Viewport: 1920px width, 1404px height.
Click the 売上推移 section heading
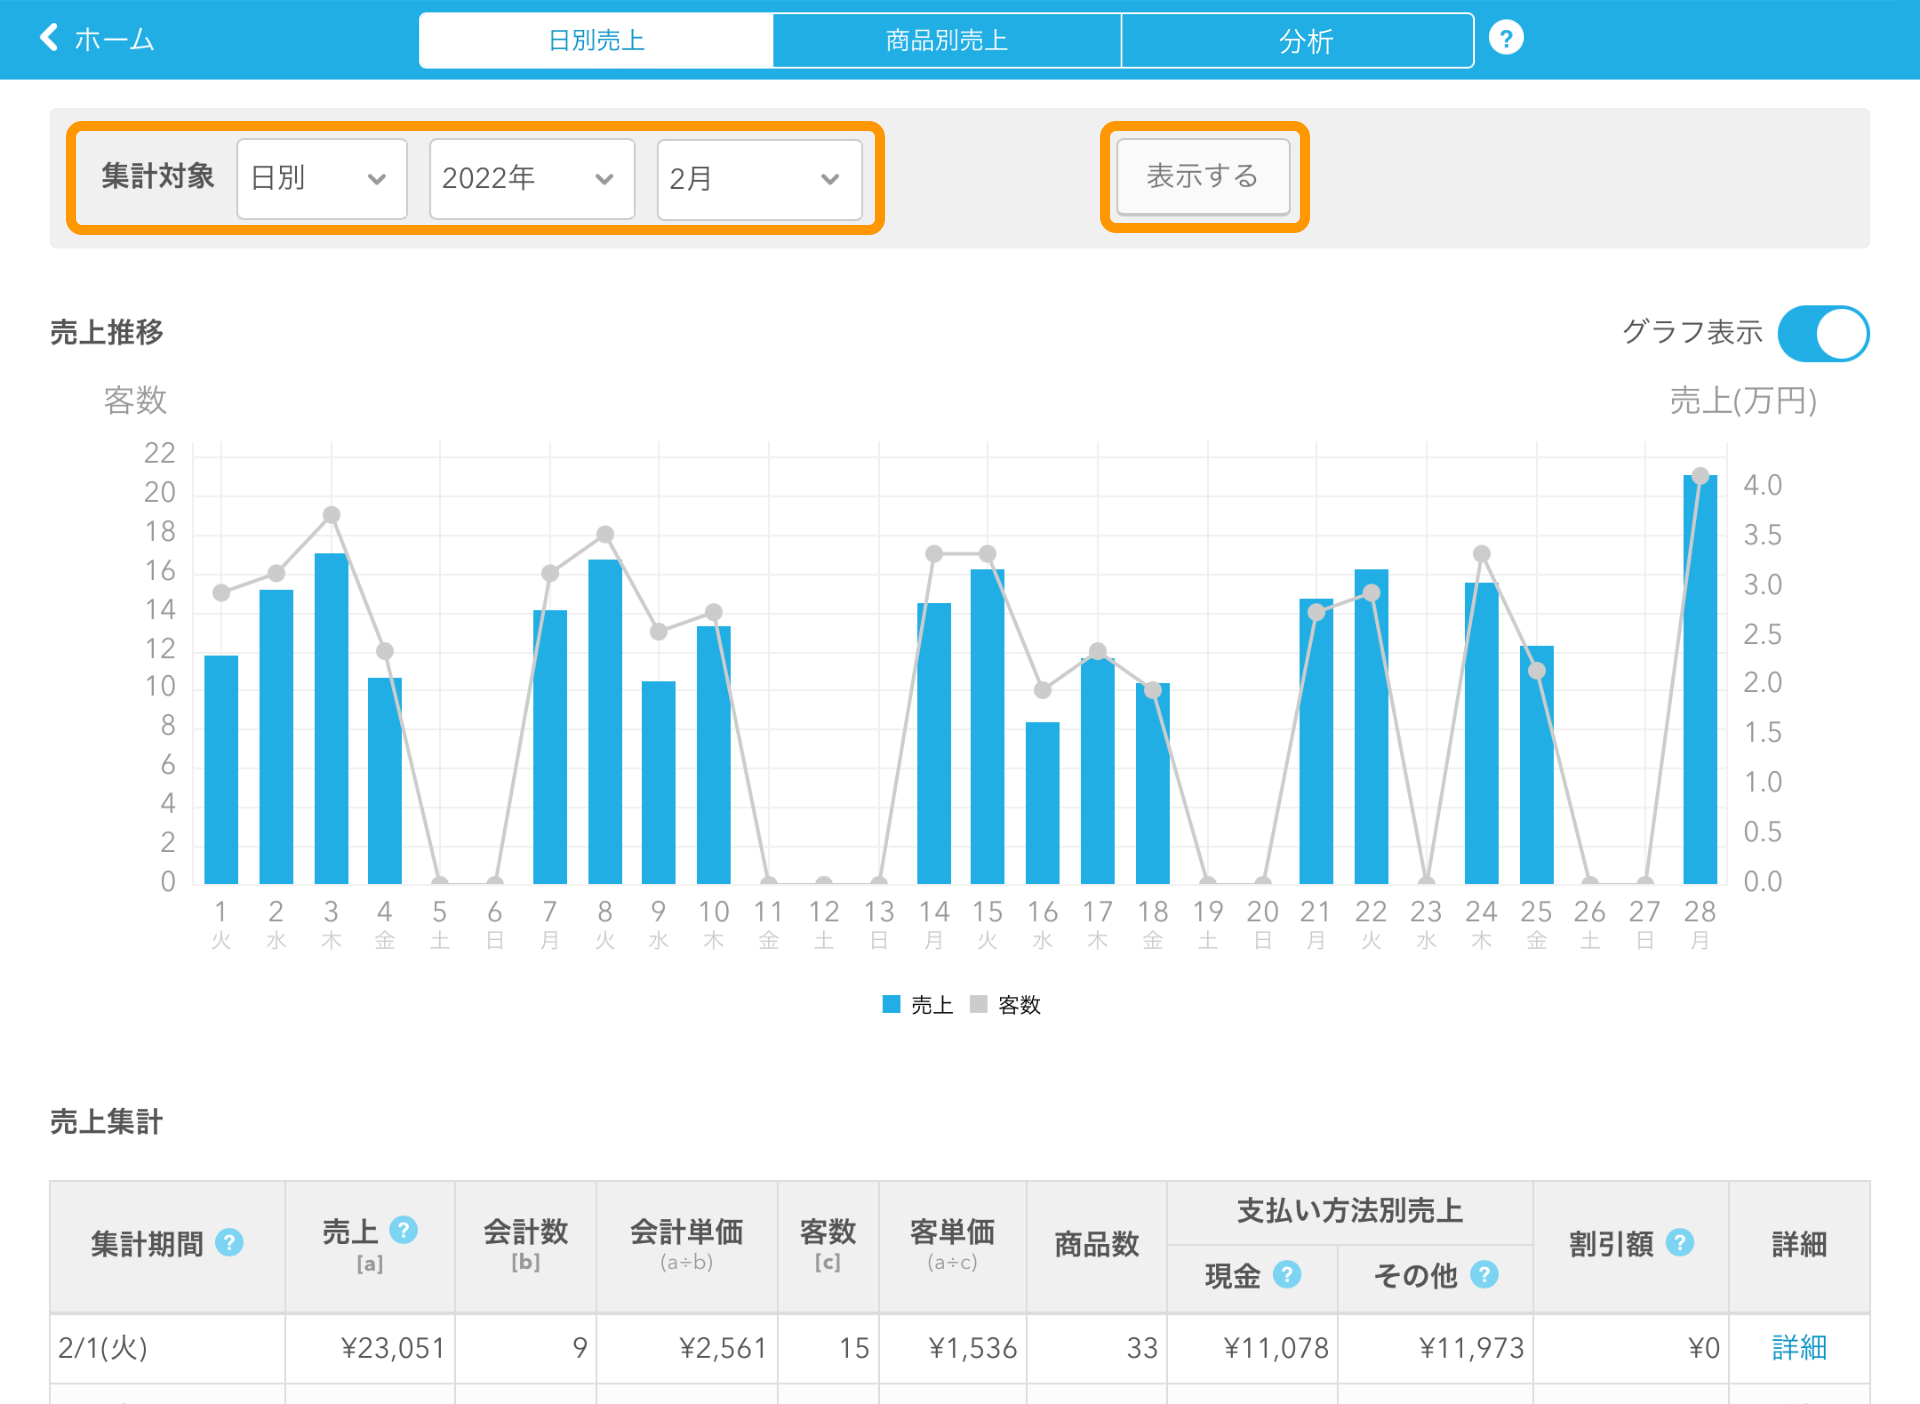point(107,332)
